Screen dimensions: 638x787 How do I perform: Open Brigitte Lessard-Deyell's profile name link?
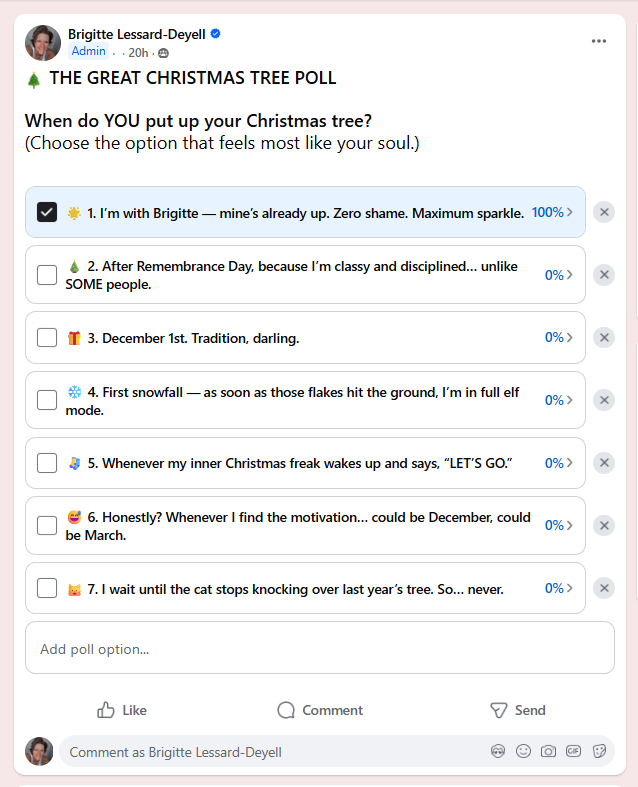click(x=137, y=34)
